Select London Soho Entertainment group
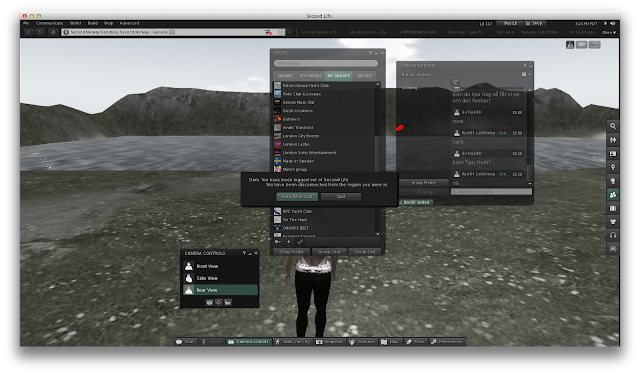 pos(324,153)
